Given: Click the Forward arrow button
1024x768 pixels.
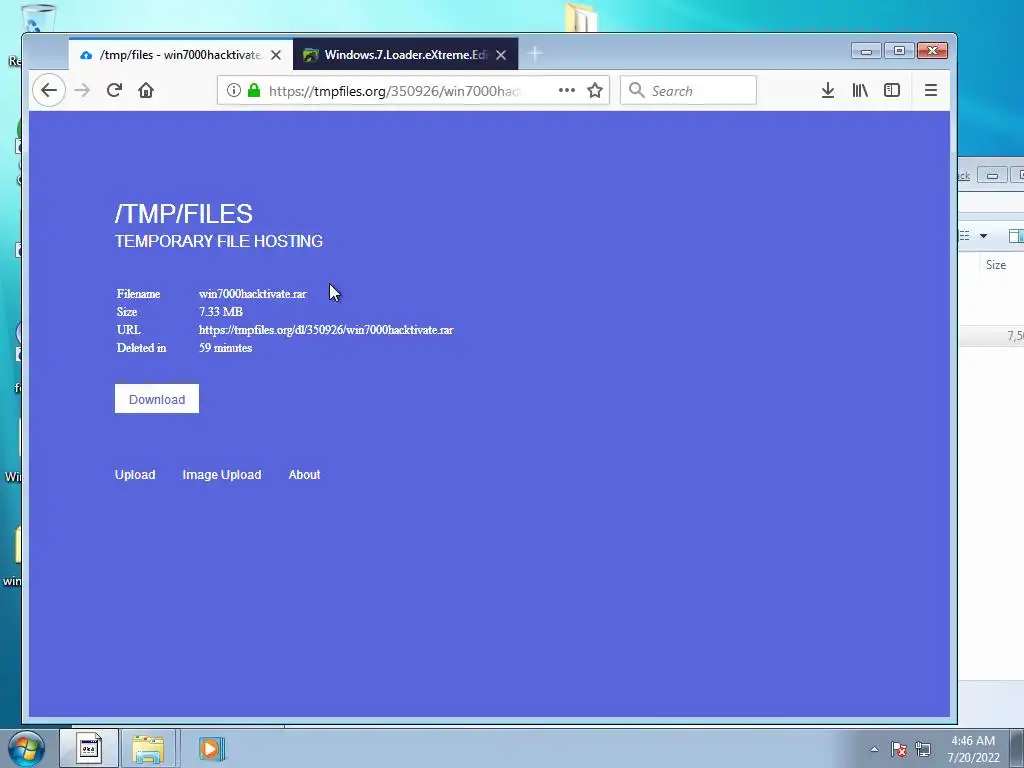Looking at the screenshot, I should [82, 90].
